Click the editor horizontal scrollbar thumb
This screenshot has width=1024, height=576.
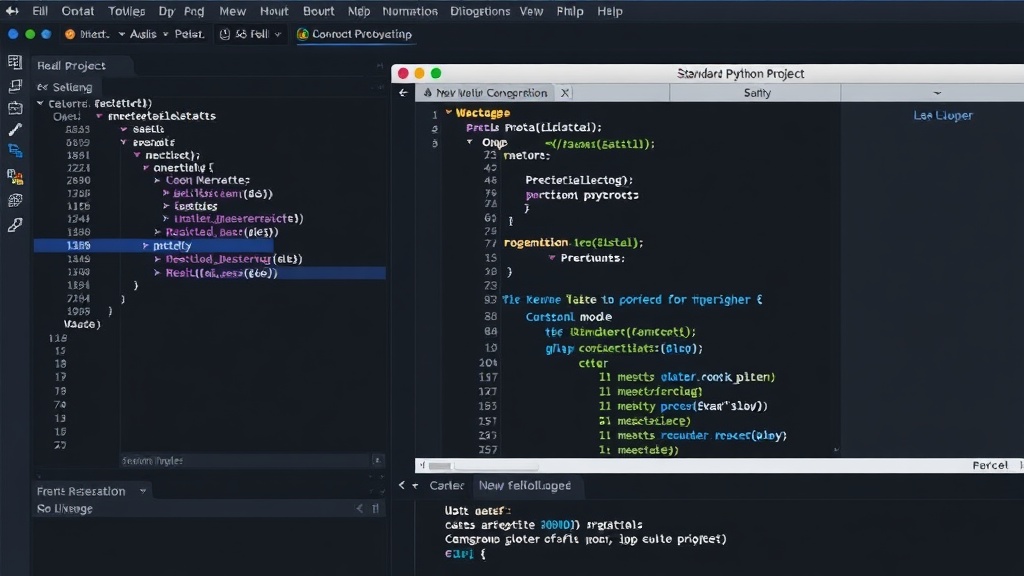click(440, 466)
